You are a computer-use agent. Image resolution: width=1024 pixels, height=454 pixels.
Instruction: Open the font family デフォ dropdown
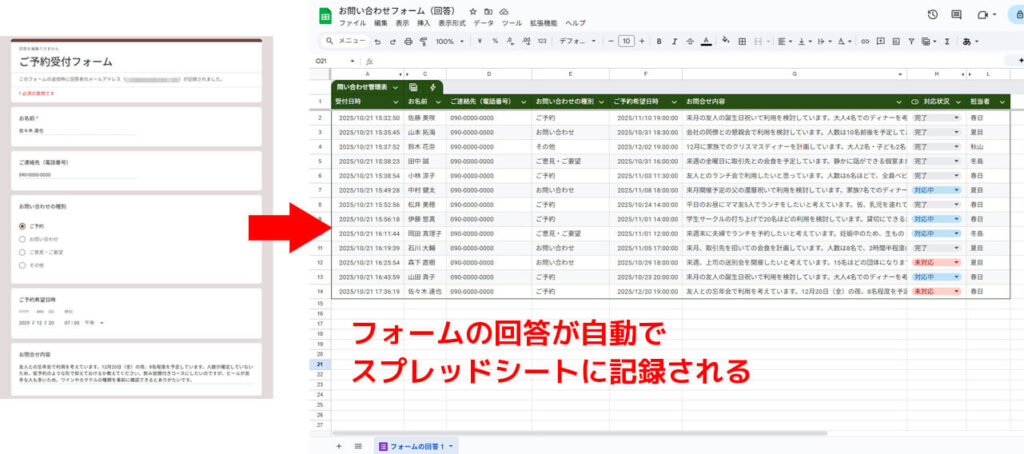click(x=577, y=41)
